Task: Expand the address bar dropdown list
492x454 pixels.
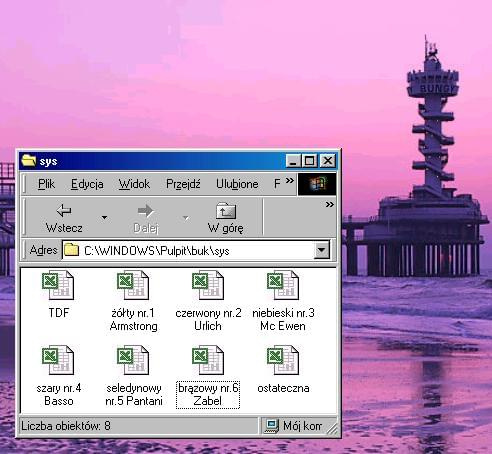Action: [x=322, y=250]
